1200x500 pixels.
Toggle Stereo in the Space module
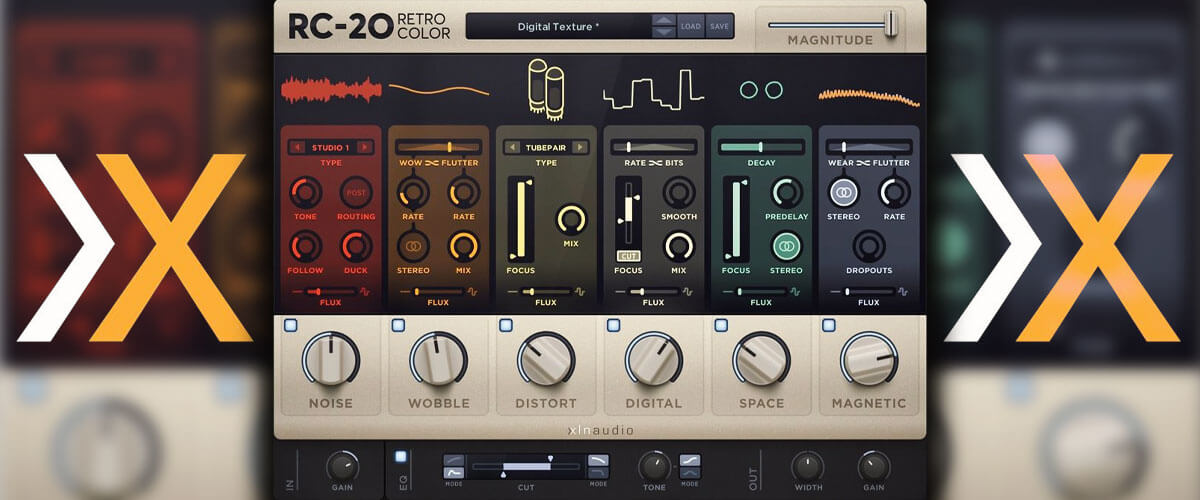pyautogui.click(x=787, y=246)
